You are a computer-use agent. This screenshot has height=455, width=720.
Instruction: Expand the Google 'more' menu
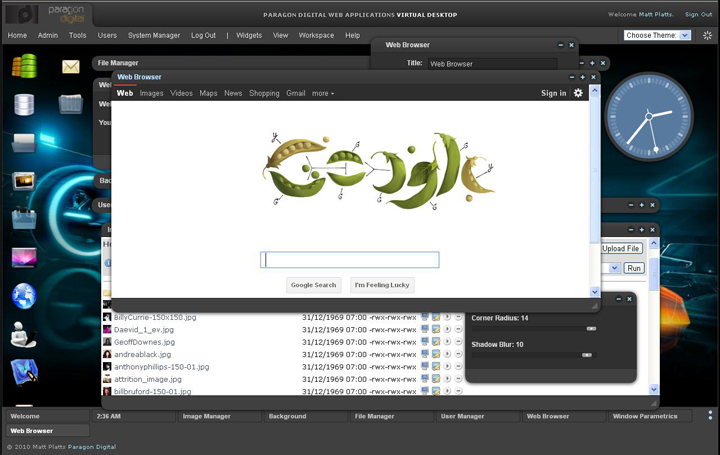(x=323, y=93)
